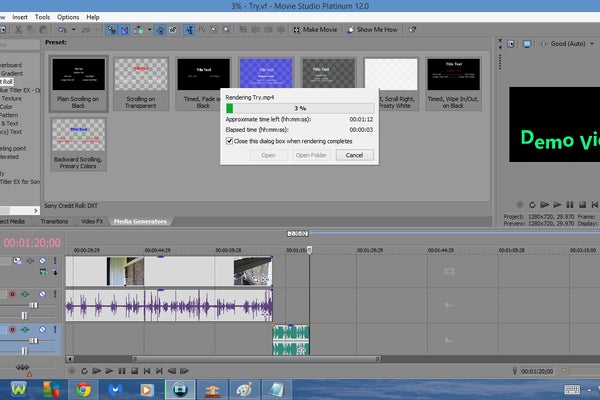Open the Paint app from the taskbar

tap(243, 390)
